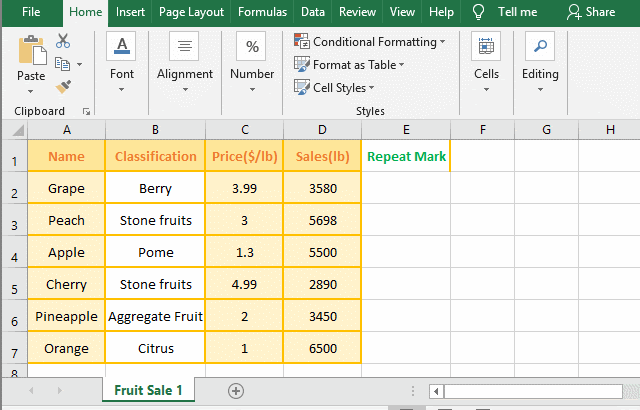Select the Classification header cell
Viewport: 640px width, 410px height.
[x=156, y=156]
